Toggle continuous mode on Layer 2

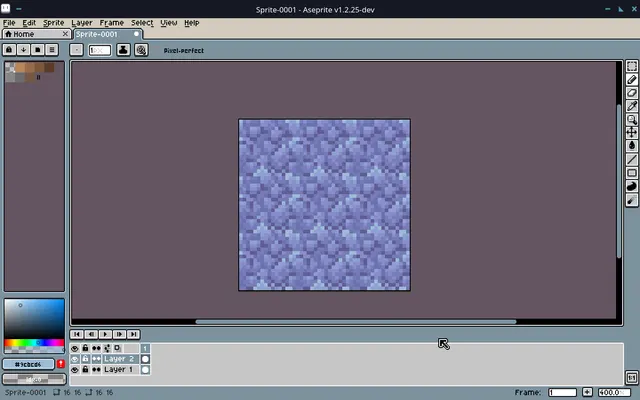tap(96, 359)
